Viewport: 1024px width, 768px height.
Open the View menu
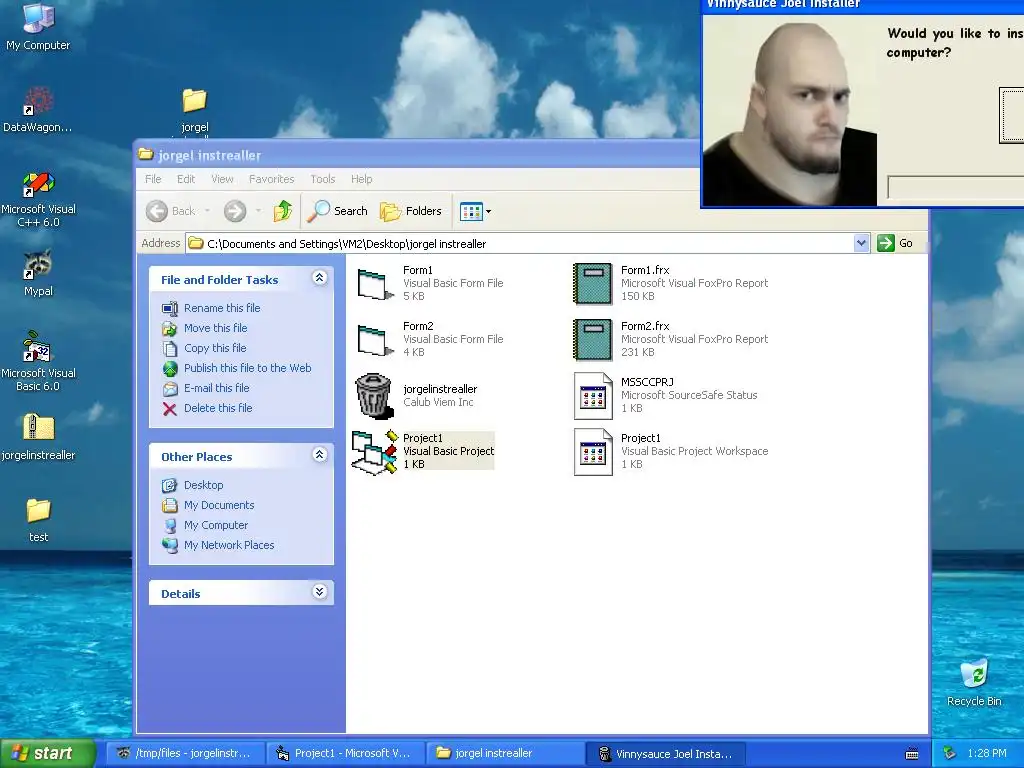click(x=222, y=179)
